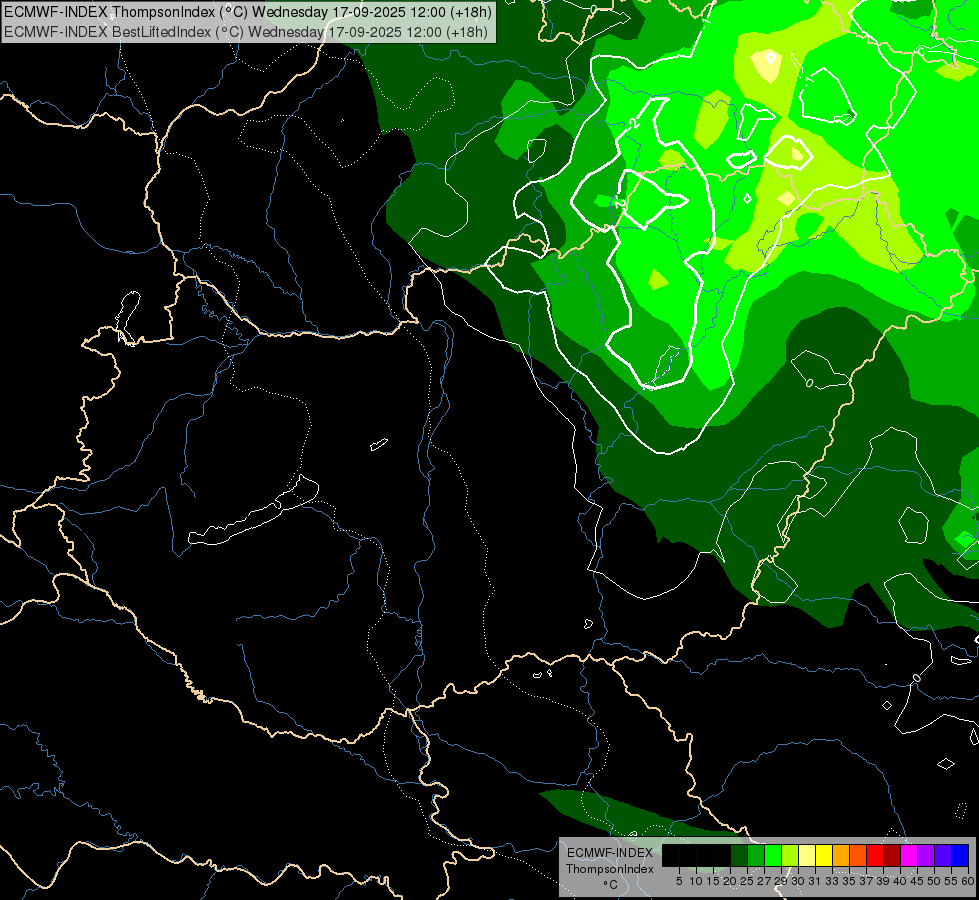Viewport: 979px width, 900px height.
Task: Select the medium green 25-27 legend swatch
Action: (756, 855)
